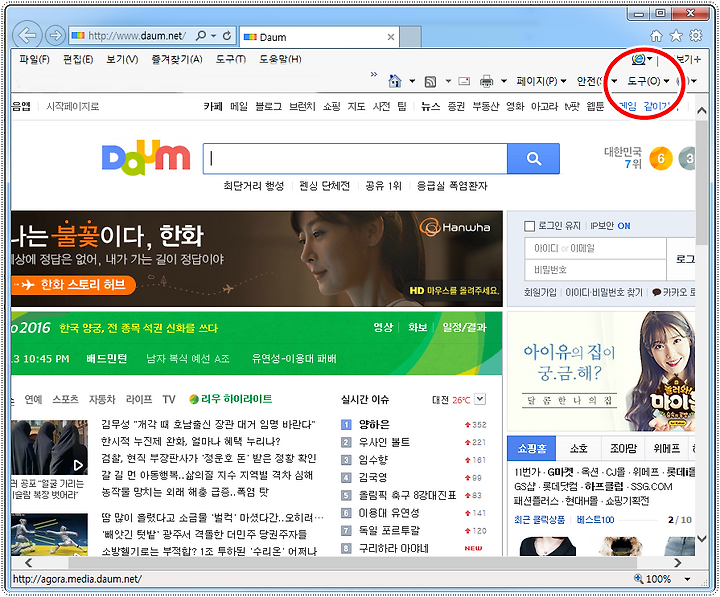Viewport: 720px width, 597px height.
Task: Open the 도구(T) menu
Action: 231,59
